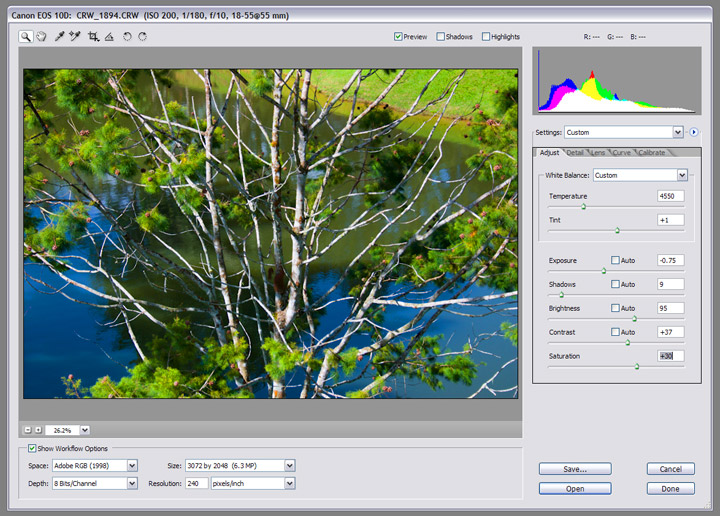Click the Temperature slider handle
This screenshot has height=516, width=720.
click(583, 207)
